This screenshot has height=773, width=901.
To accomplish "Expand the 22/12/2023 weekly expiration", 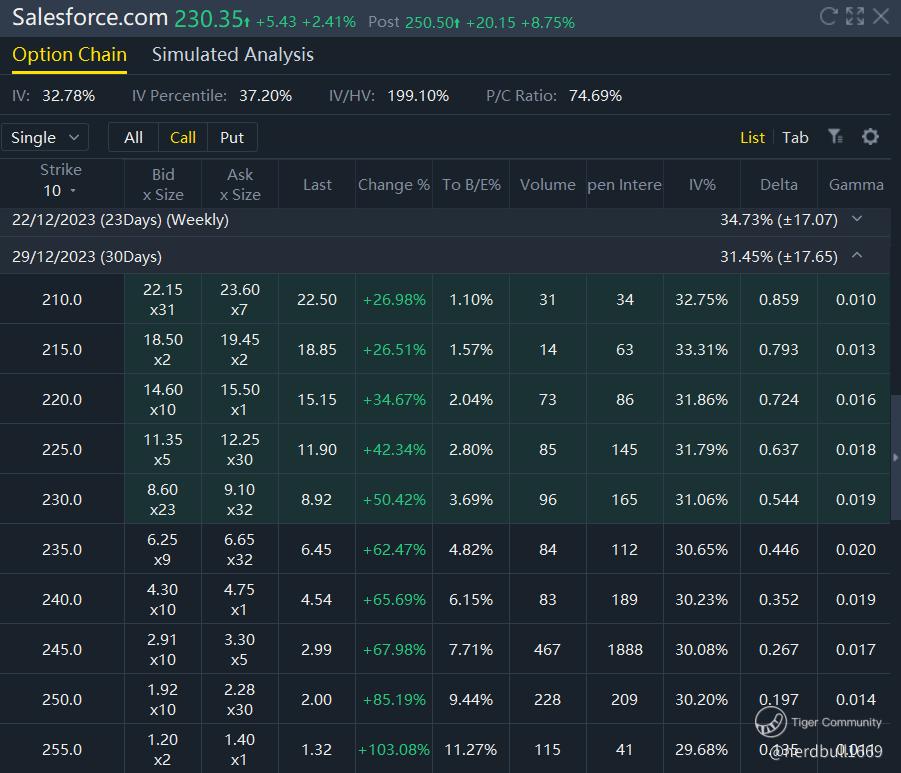I will (856, 219).
